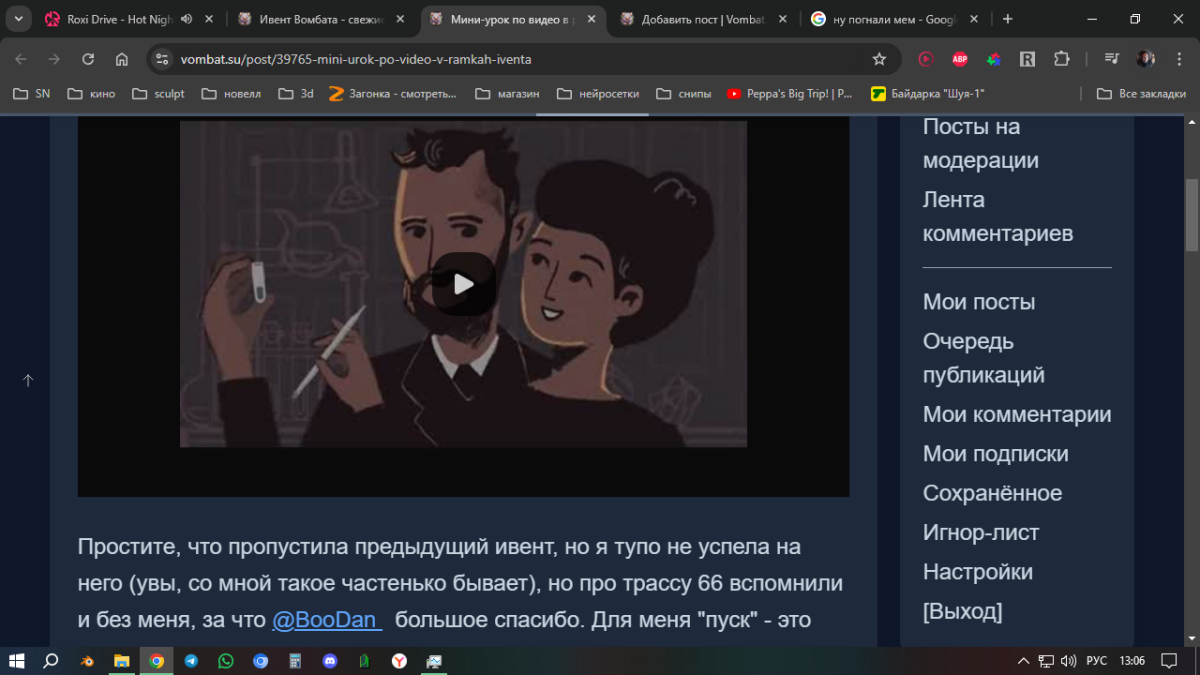
Task: Open Telegram from the taskbar
Action: tap(191, 661)
